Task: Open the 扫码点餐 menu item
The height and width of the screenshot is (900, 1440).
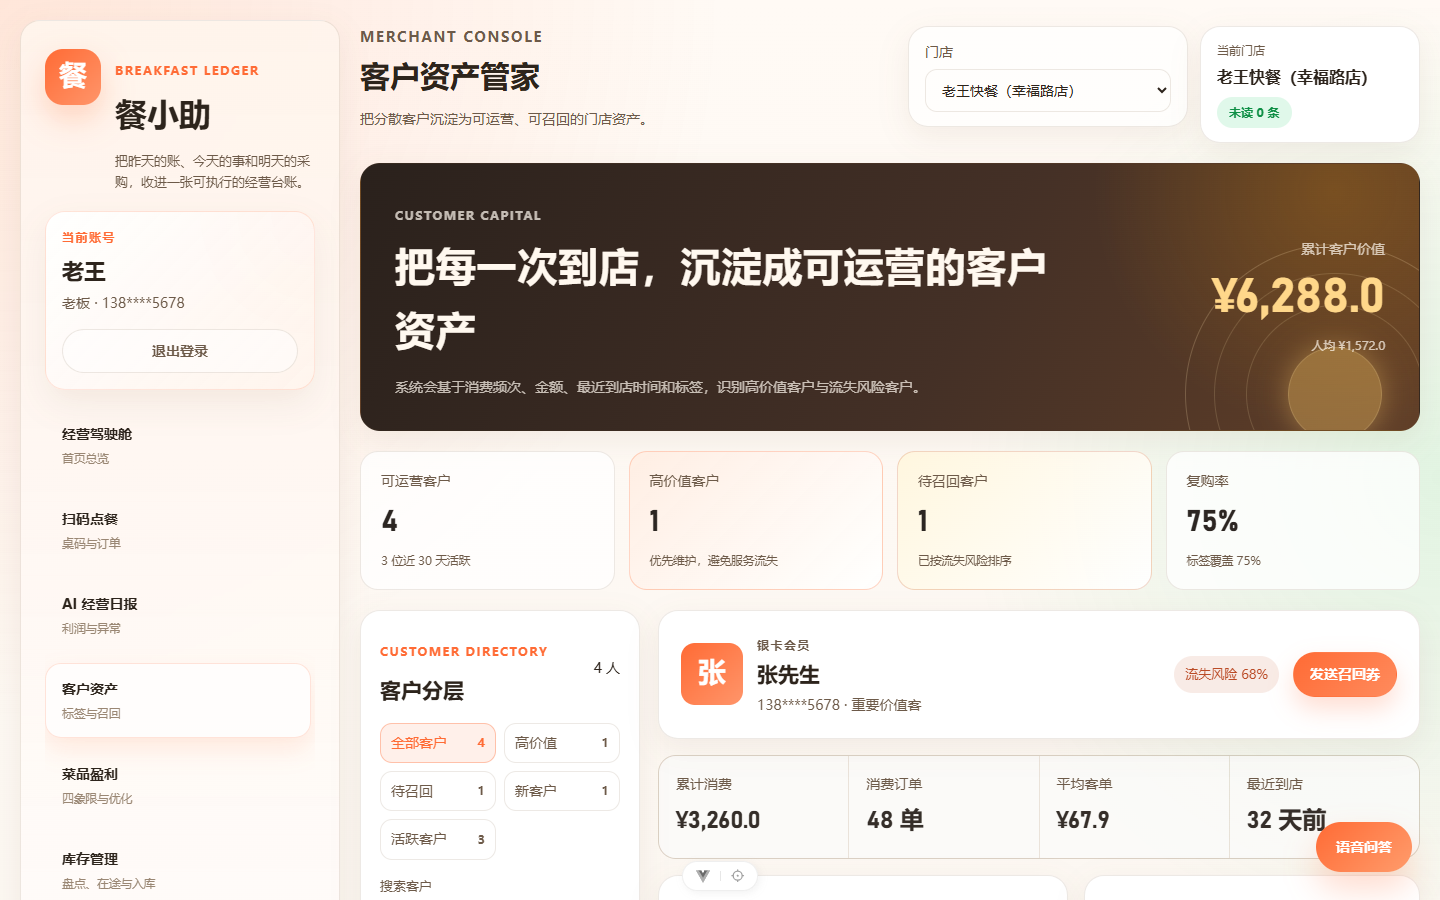Action: tap(178, 531)
